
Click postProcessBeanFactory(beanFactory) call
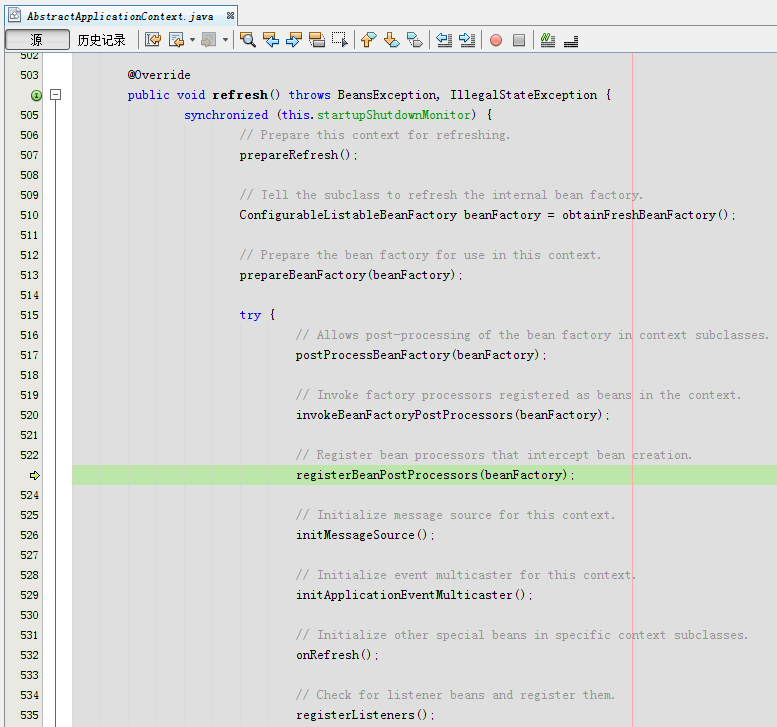point(421,355)
